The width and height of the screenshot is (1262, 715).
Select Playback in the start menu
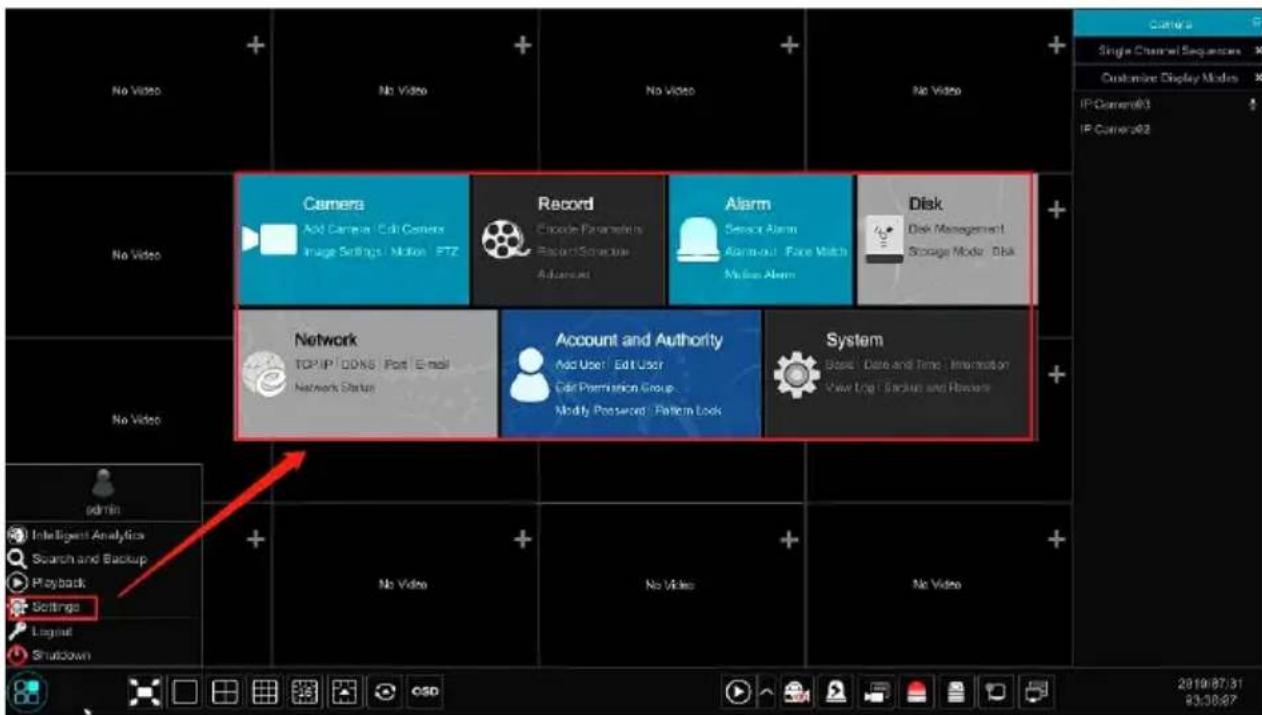click(x=48, y=582)
